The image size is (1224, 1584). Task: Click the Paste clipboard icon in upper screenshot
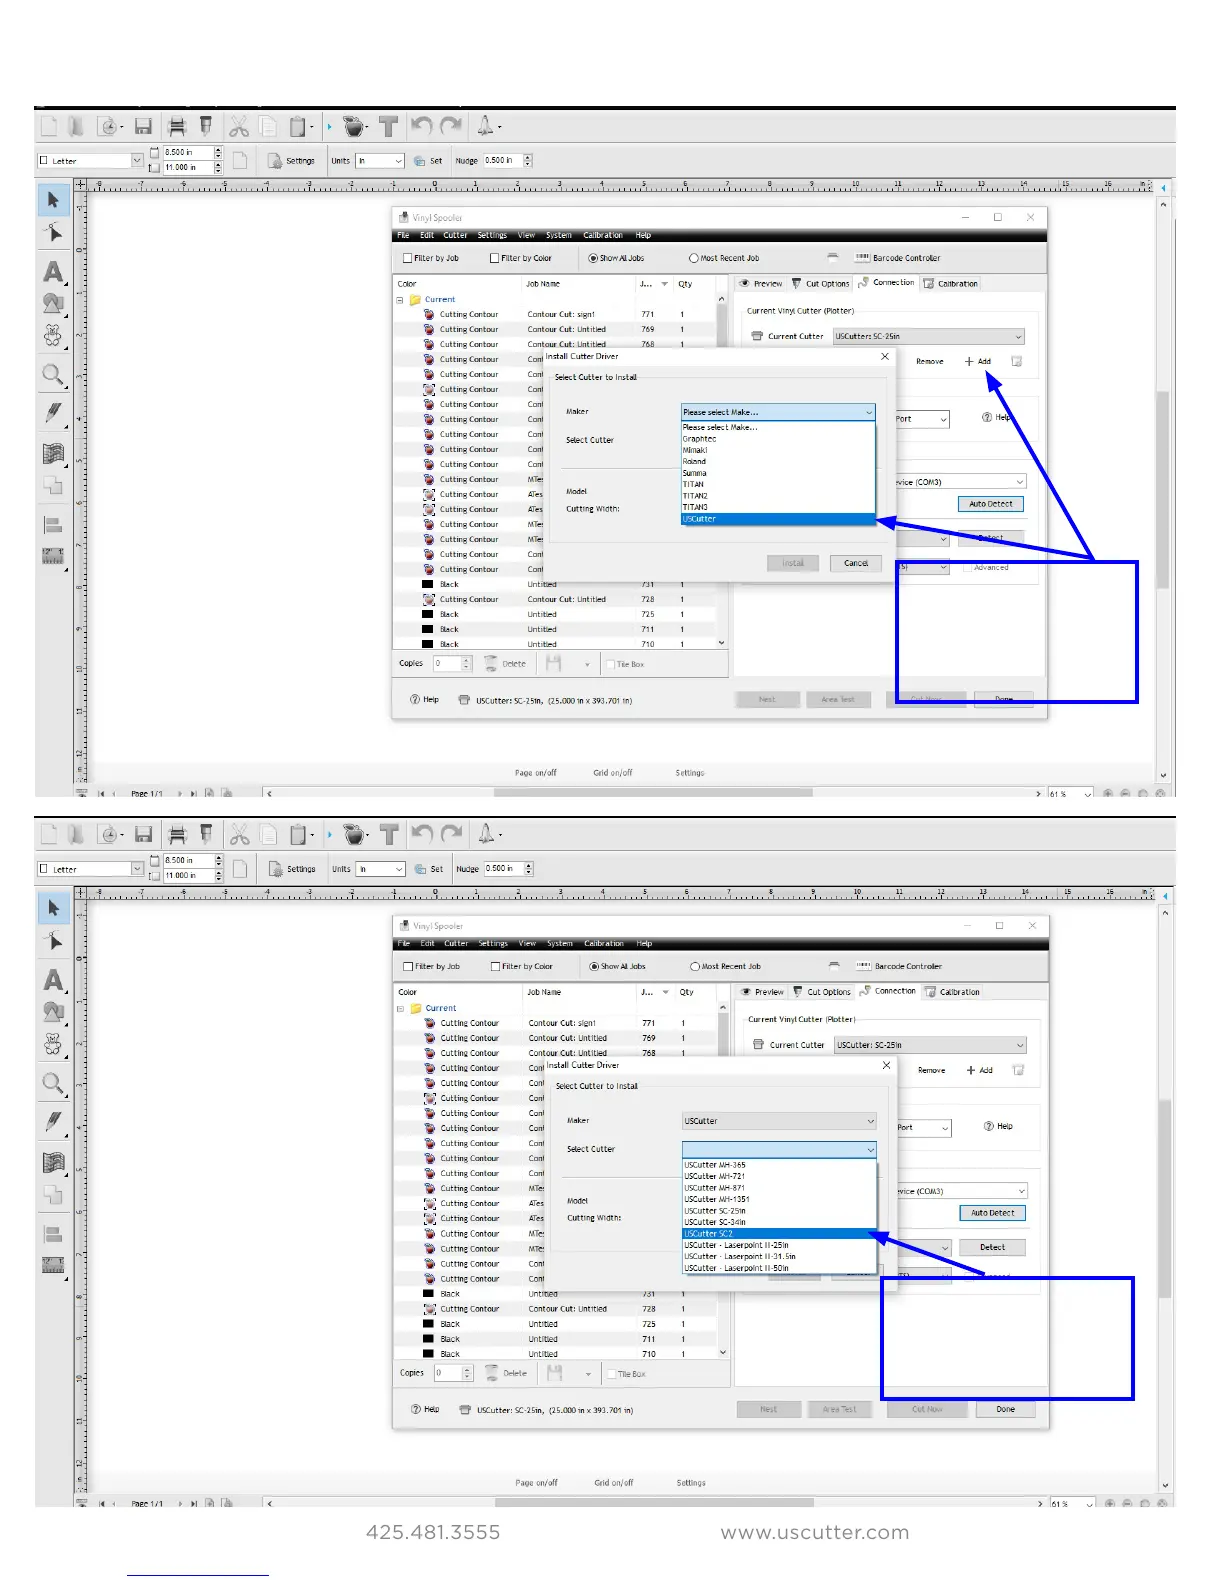pyautogui.click(x=297, y=126)
